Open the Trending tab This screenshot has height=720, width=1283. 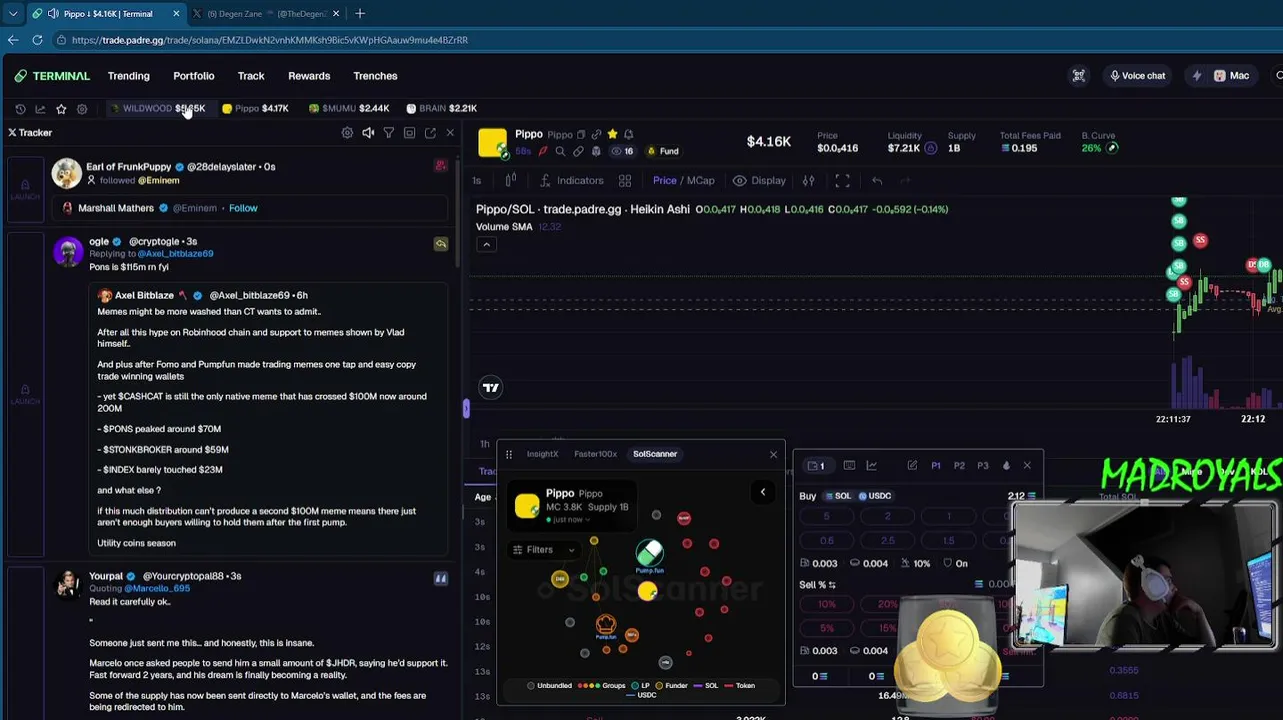(129, 76)
